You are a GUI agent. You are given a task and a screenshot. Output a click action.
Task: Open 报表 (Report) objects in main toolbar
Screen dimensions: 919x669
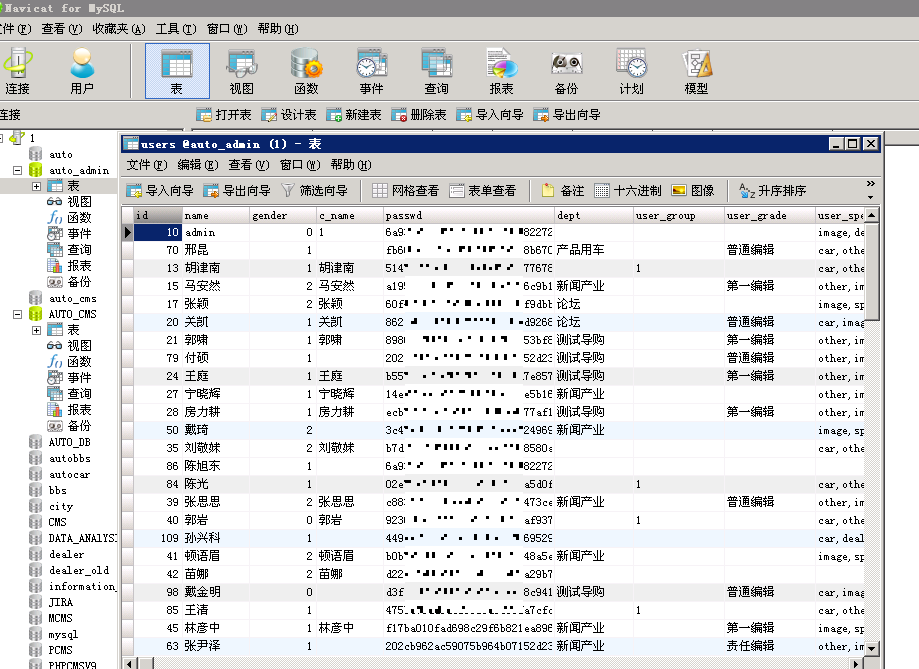502,71
